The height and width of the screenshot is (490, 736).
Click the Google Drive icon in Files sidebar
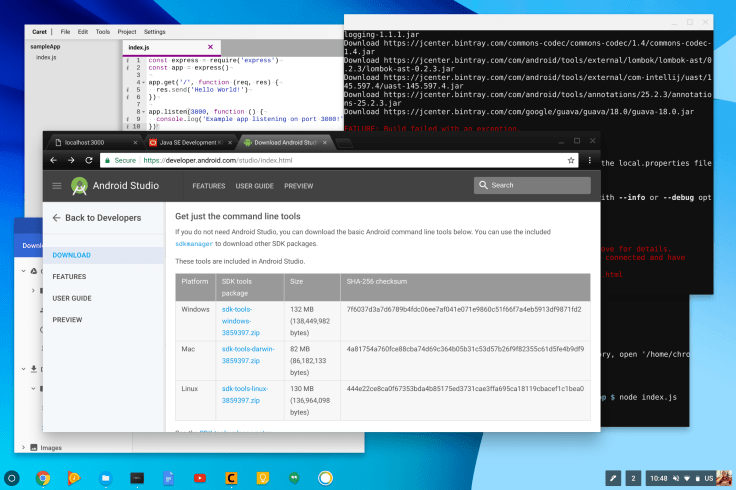(x=34, y=271)
